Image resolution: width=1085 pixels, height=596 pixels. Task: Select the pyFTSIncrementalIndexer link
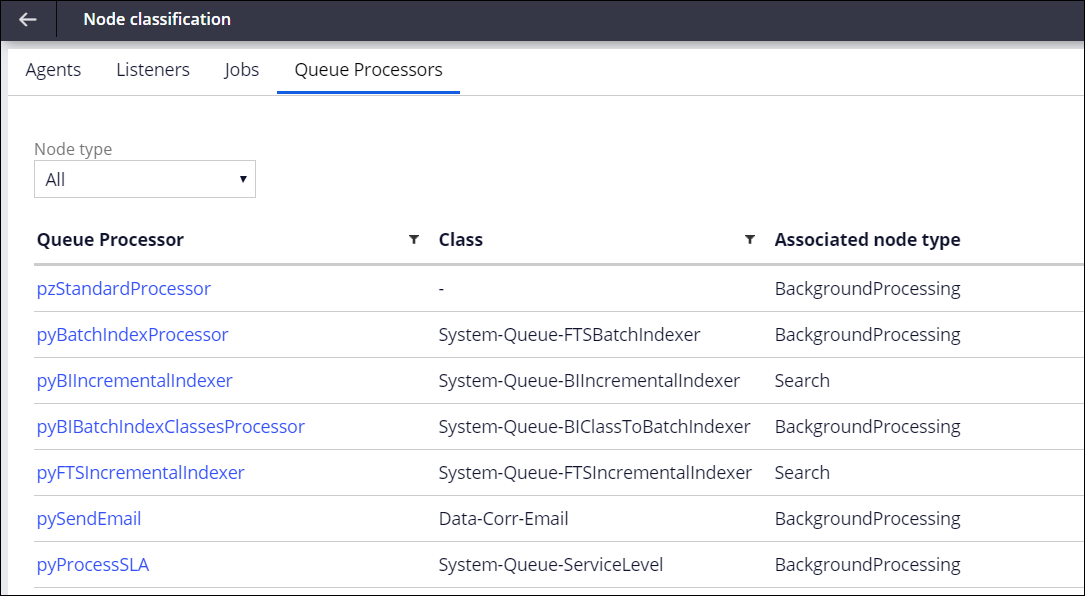pos(141,473)
